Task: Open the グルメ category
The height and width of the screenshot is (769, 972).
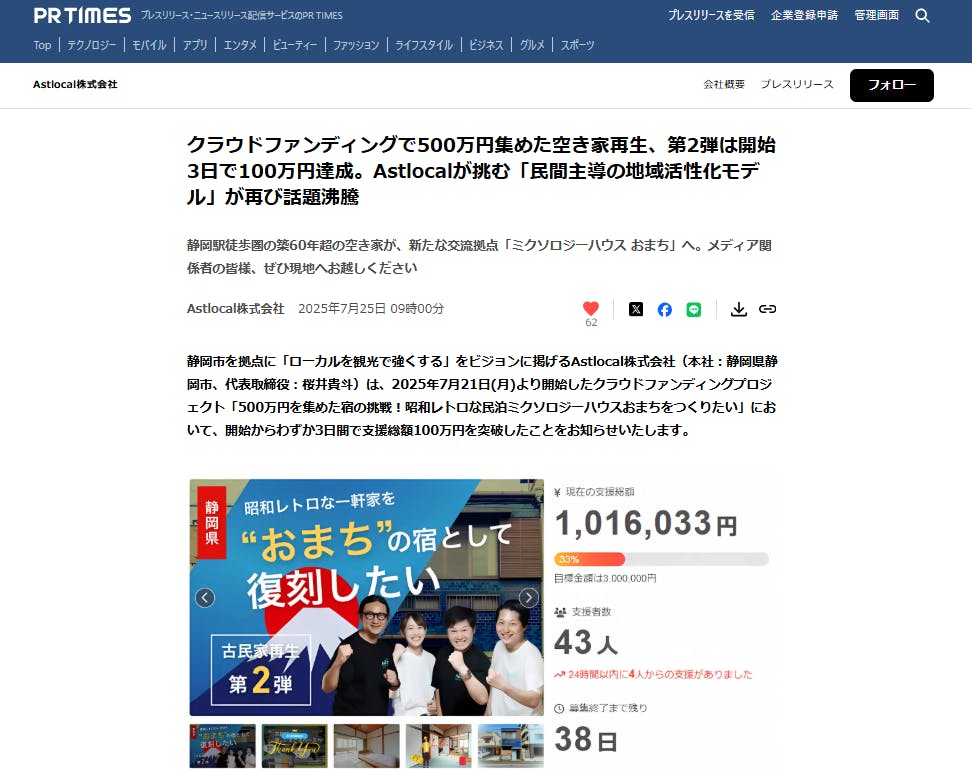Action: 532,45
